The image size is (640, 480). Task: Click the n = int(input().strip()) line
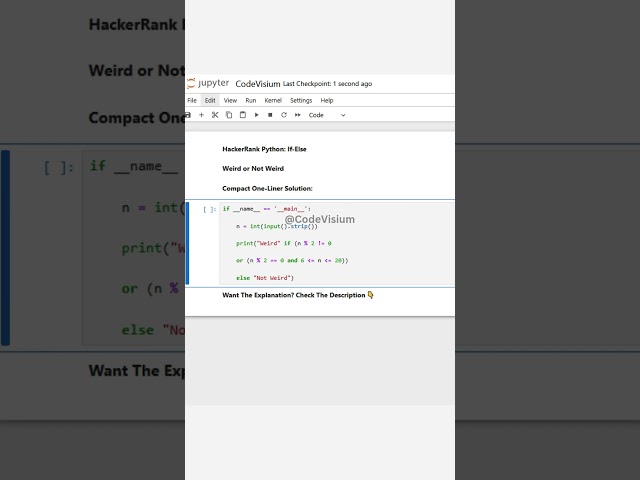point(277,226)
